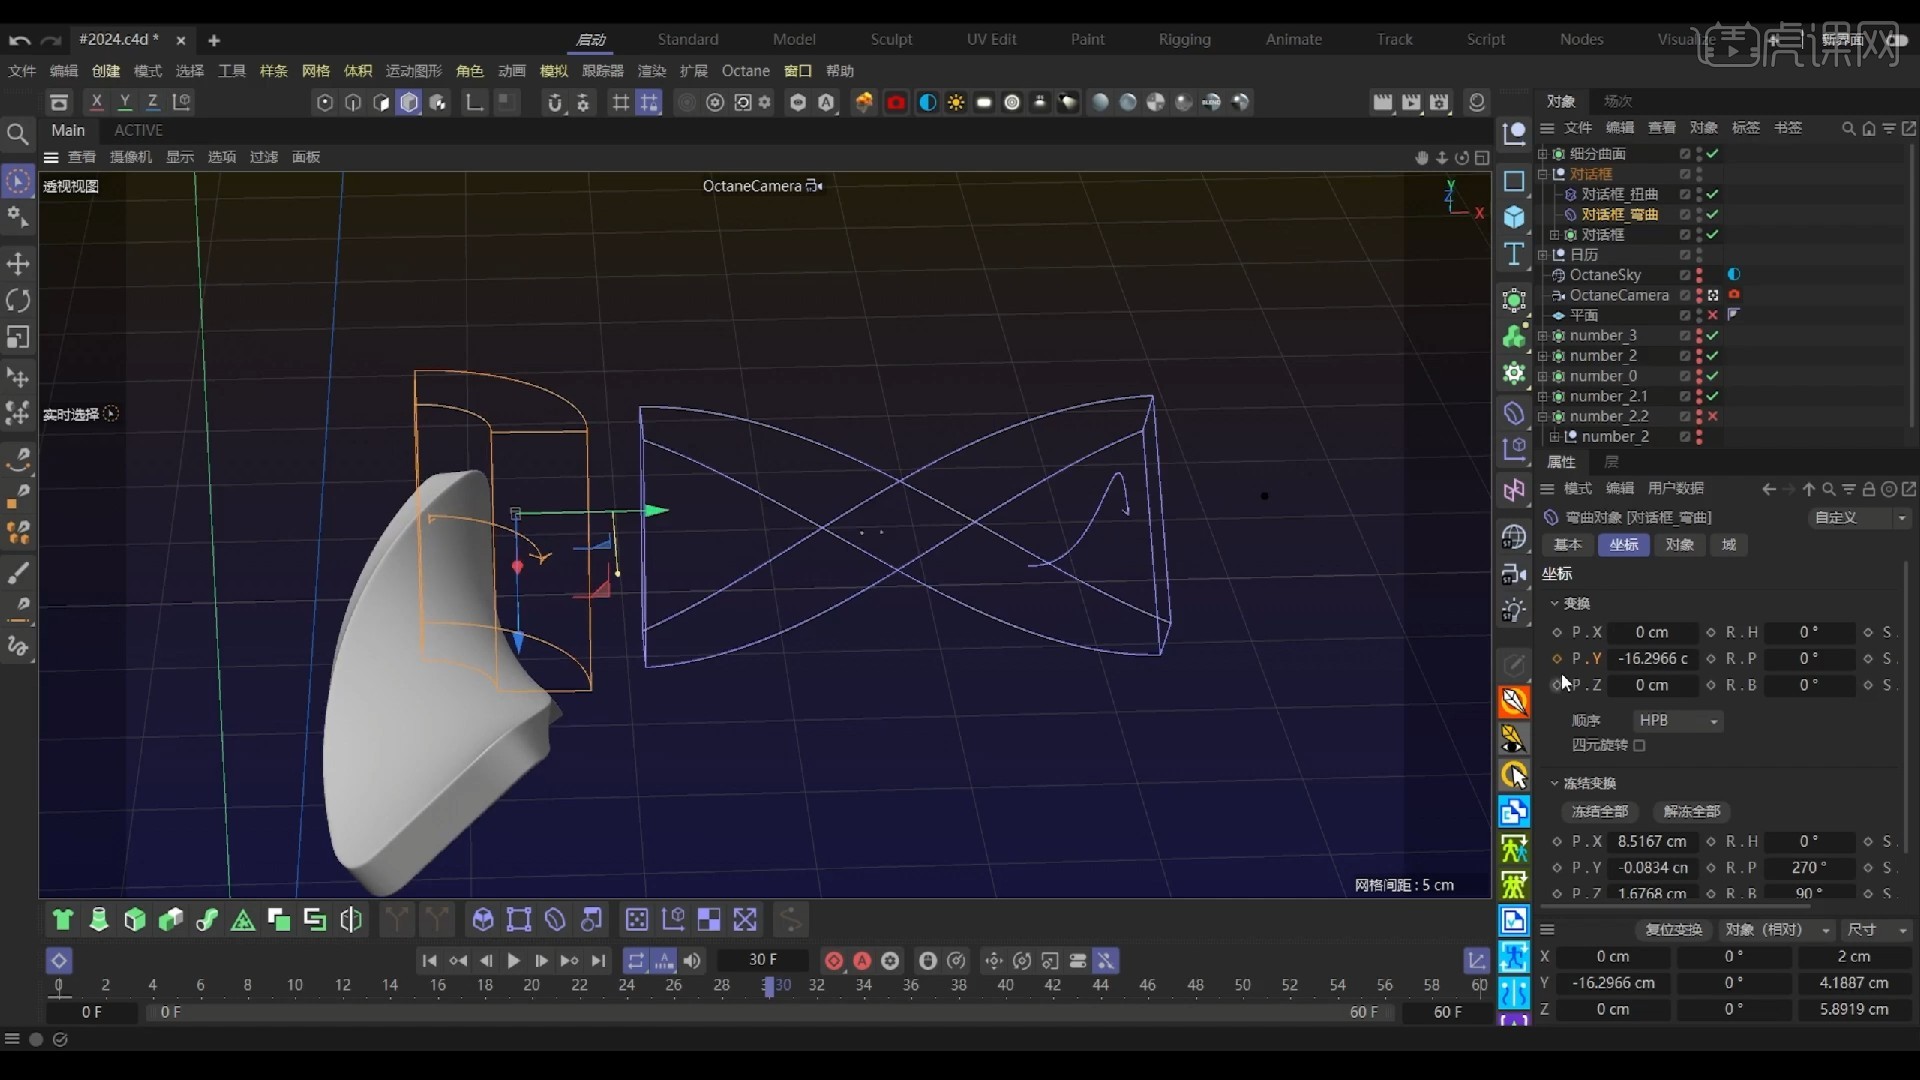Image resolution: width=1920 pixels, height=1080 pixels.
Task: Click the Text spline T icon
Action: 1514,254
